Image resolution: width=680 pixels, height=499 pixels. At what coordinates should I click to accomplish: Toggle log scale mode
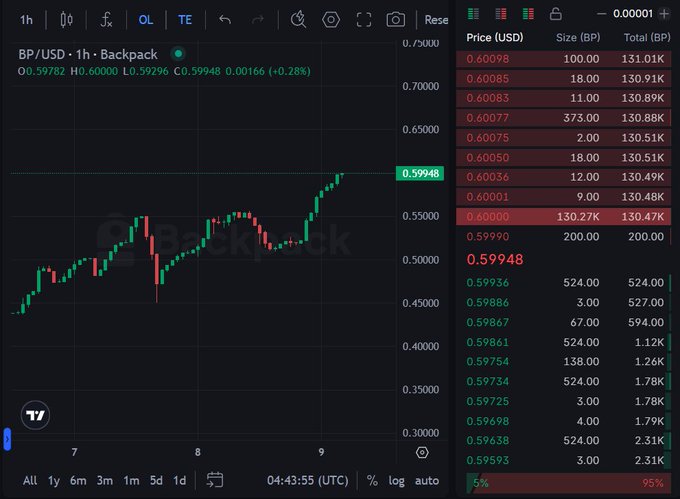coord(396,480)
